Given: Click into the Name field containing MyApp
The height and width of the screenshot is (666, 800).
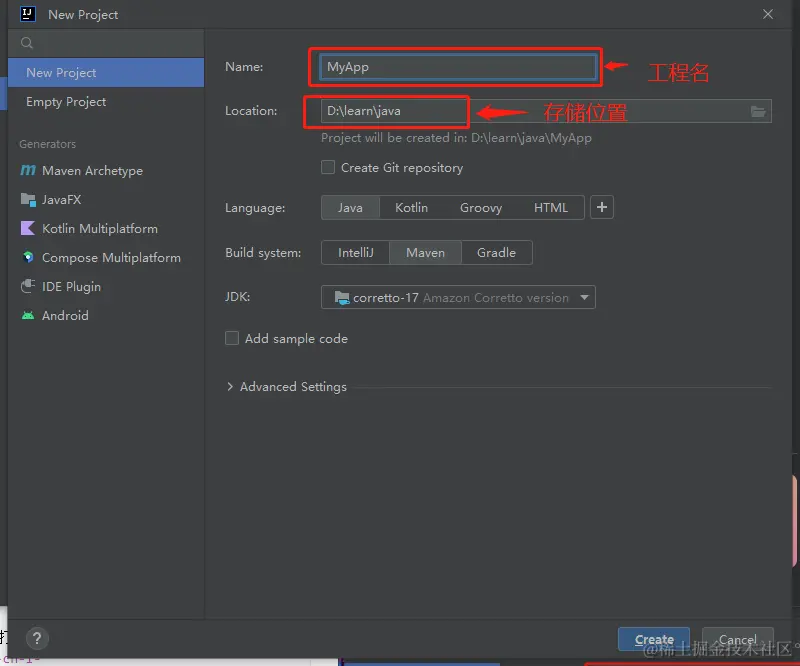Looking at the screenshot, I should pyautogui.click(x=458, y=67).
